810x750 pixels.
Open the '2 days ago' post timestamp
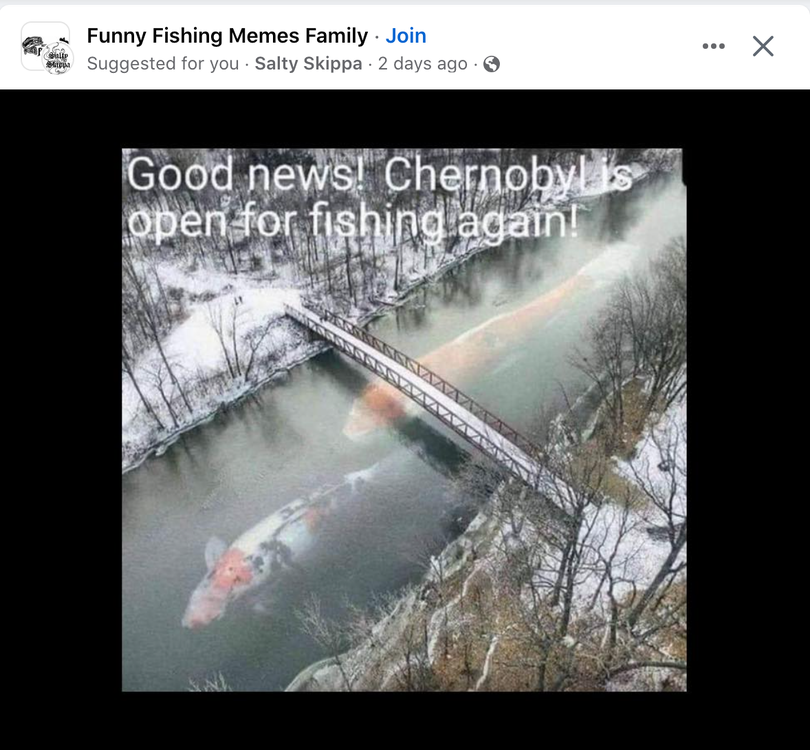coord(423,64)
